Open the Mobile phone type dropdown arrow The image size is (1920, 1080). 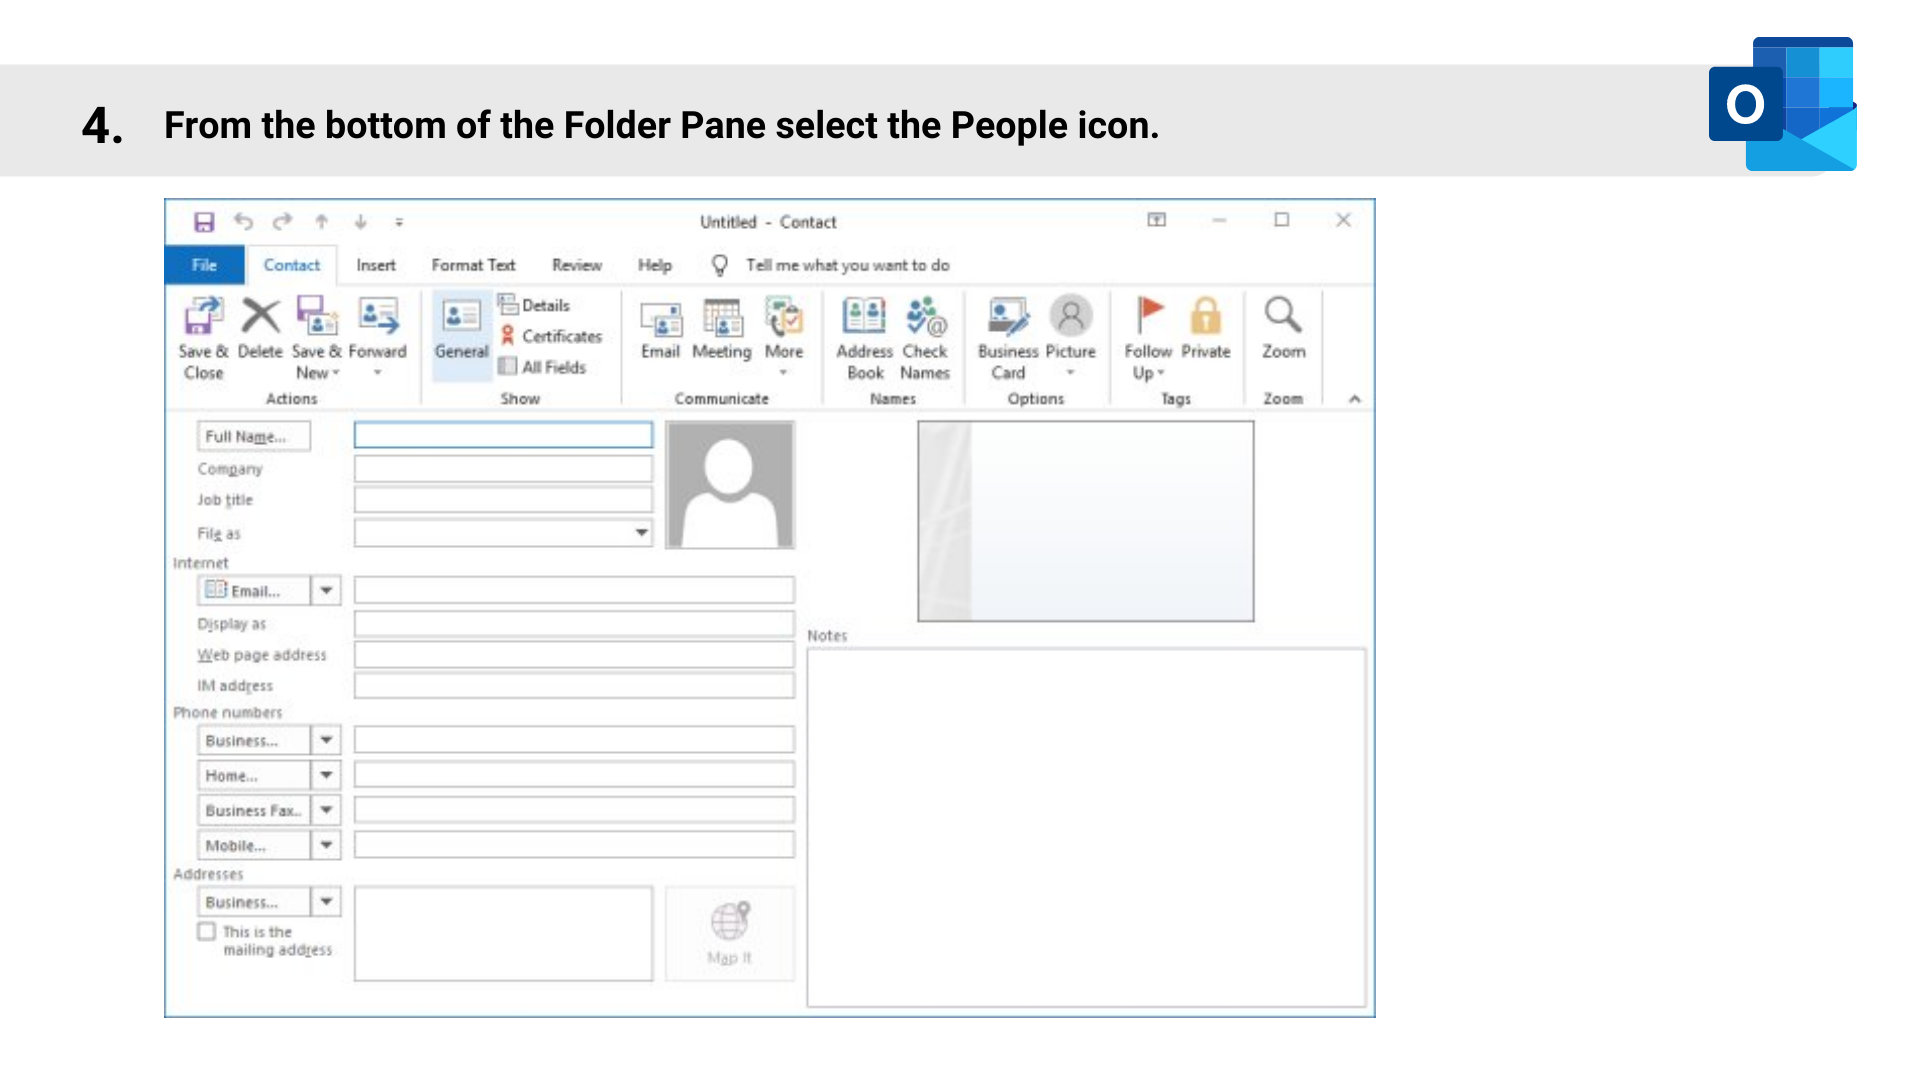pos(326,846)
